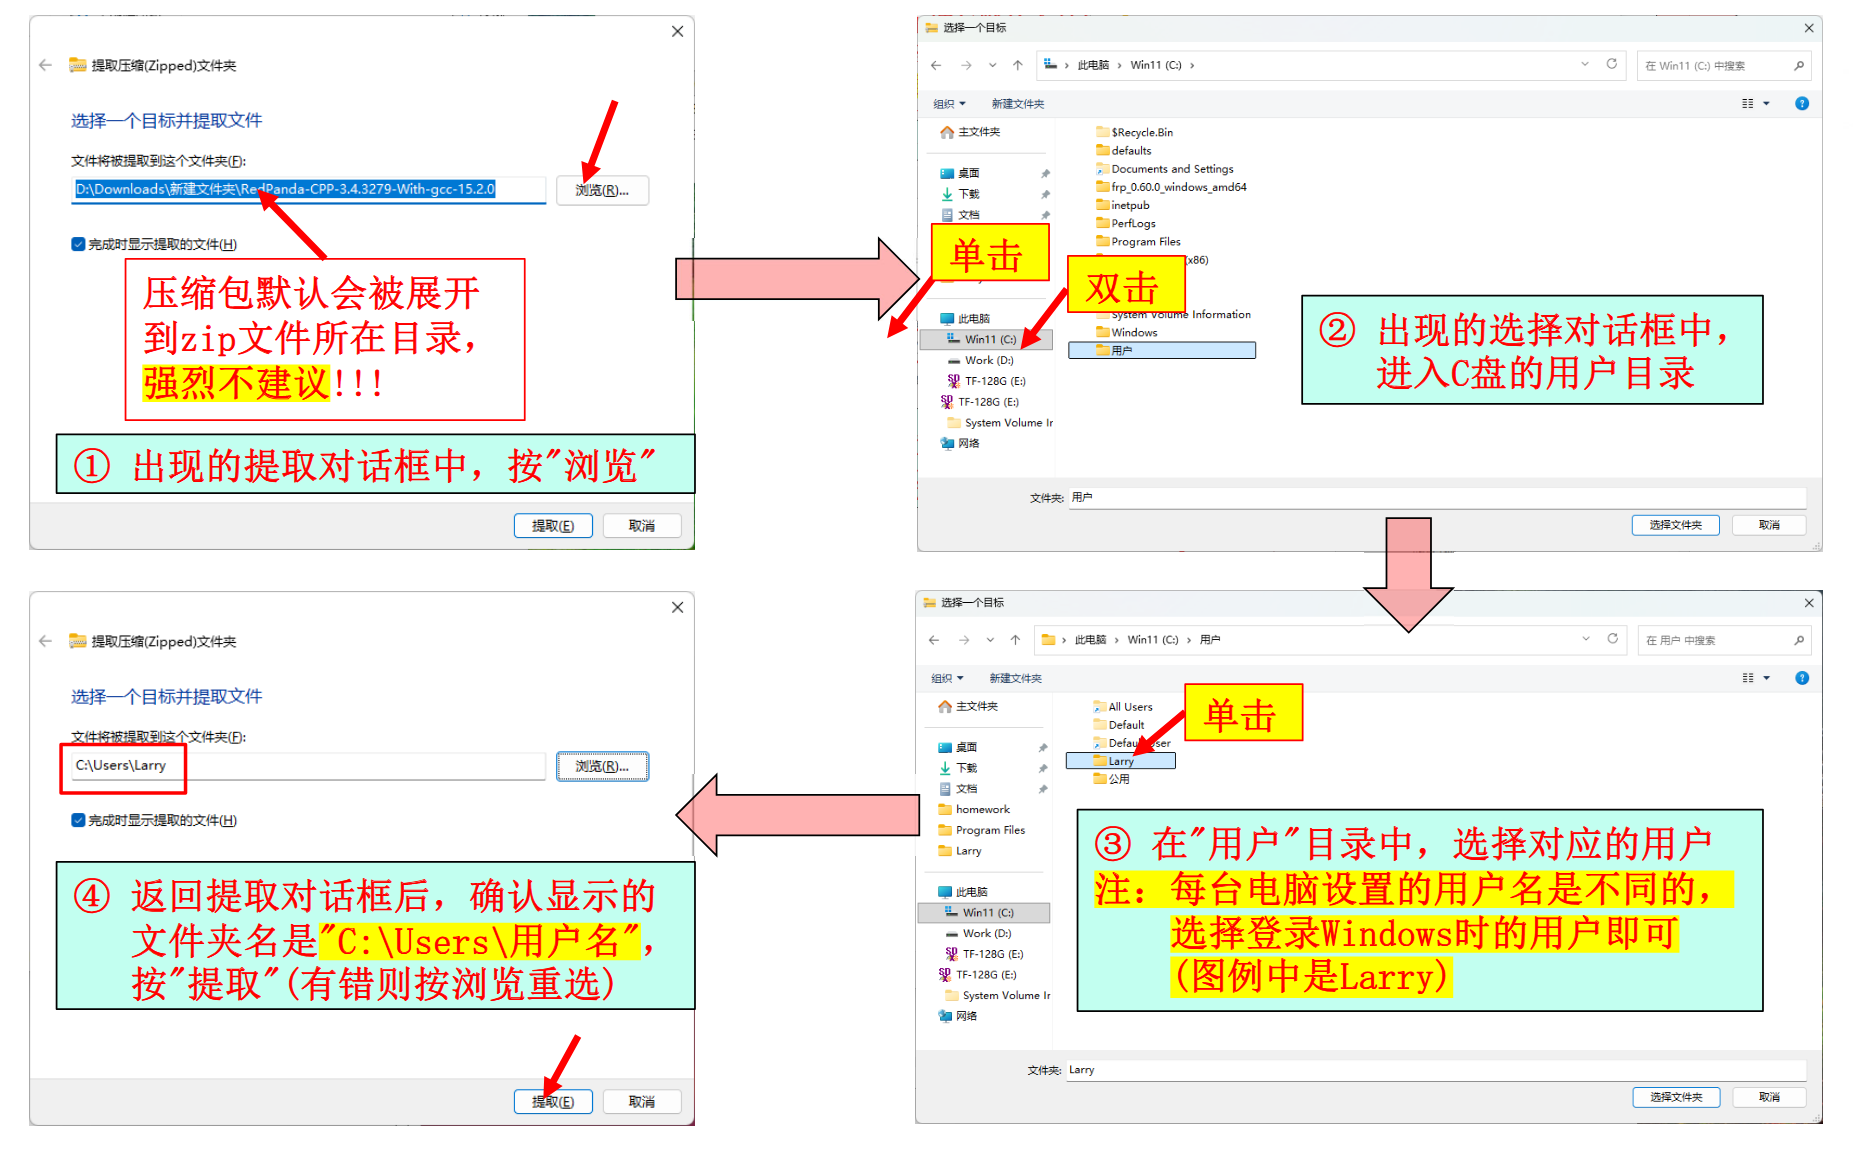Image resolution: width=1853 pixels, height=1149 pixels.
Task: Uncheck 完成时显示提取的文件 in the D:\Downloads extract dialog
Action: click(78, 244)
